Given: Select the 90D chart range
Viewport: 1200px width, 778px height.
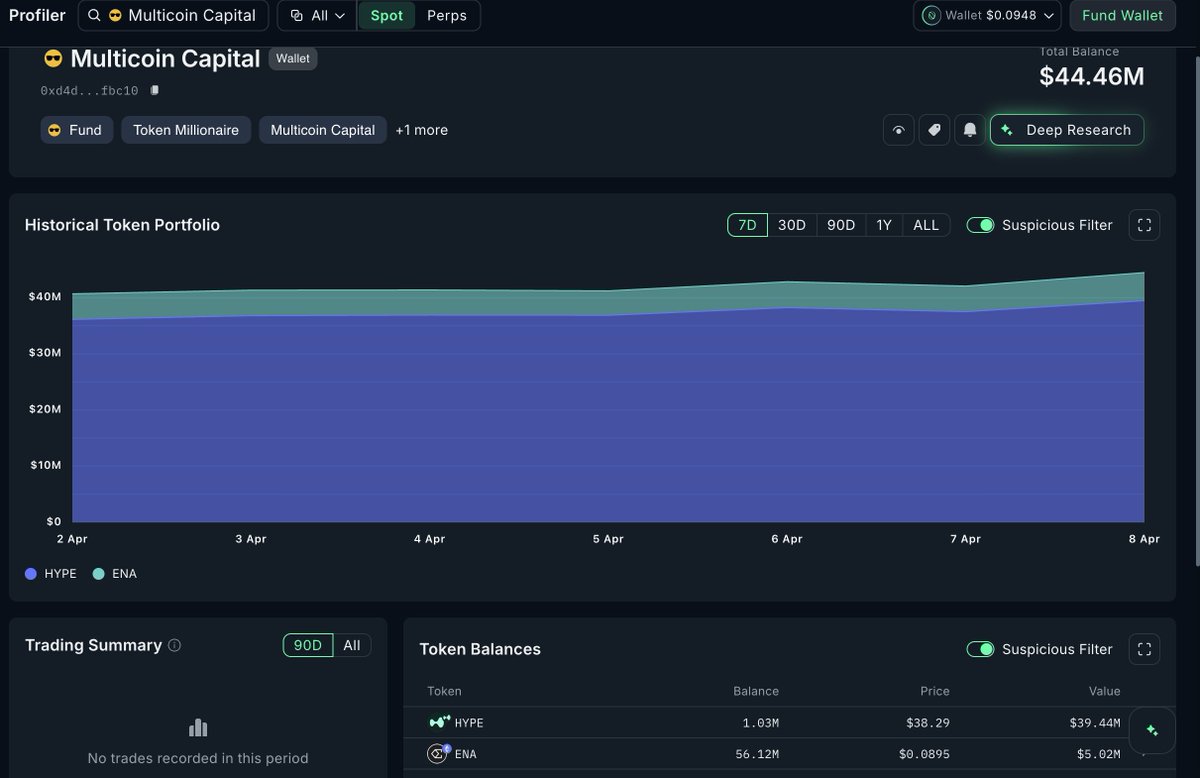Looking at the screenshot, I should coord(841,225).
